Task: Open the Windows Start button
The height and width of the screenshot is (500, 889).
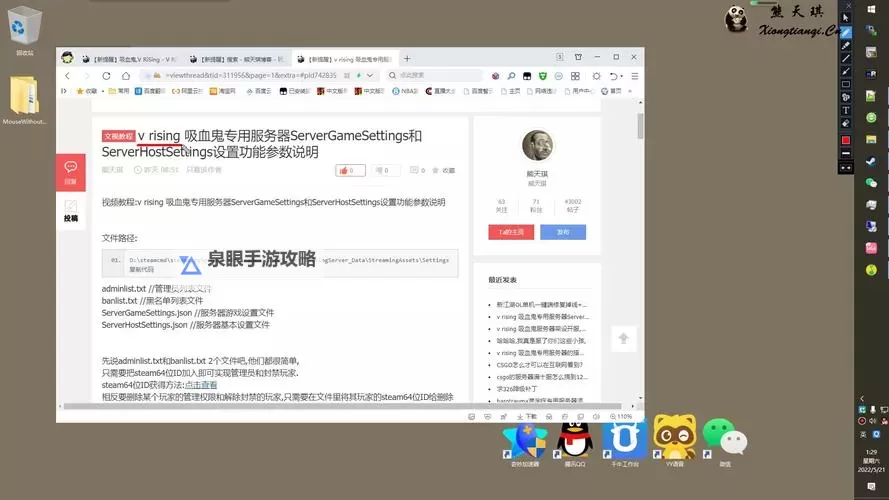Action: coord(871,10)
